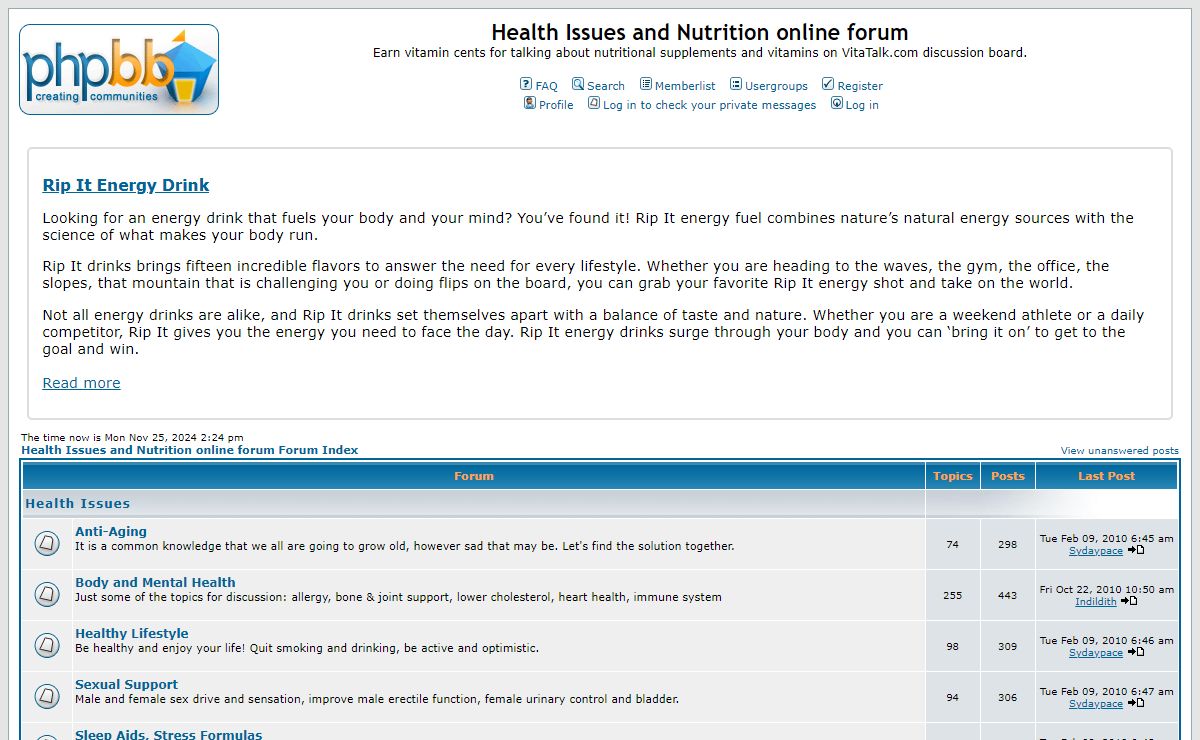
Task: Click the Anti-Aging topics count 74
Action: click(952, 545)
